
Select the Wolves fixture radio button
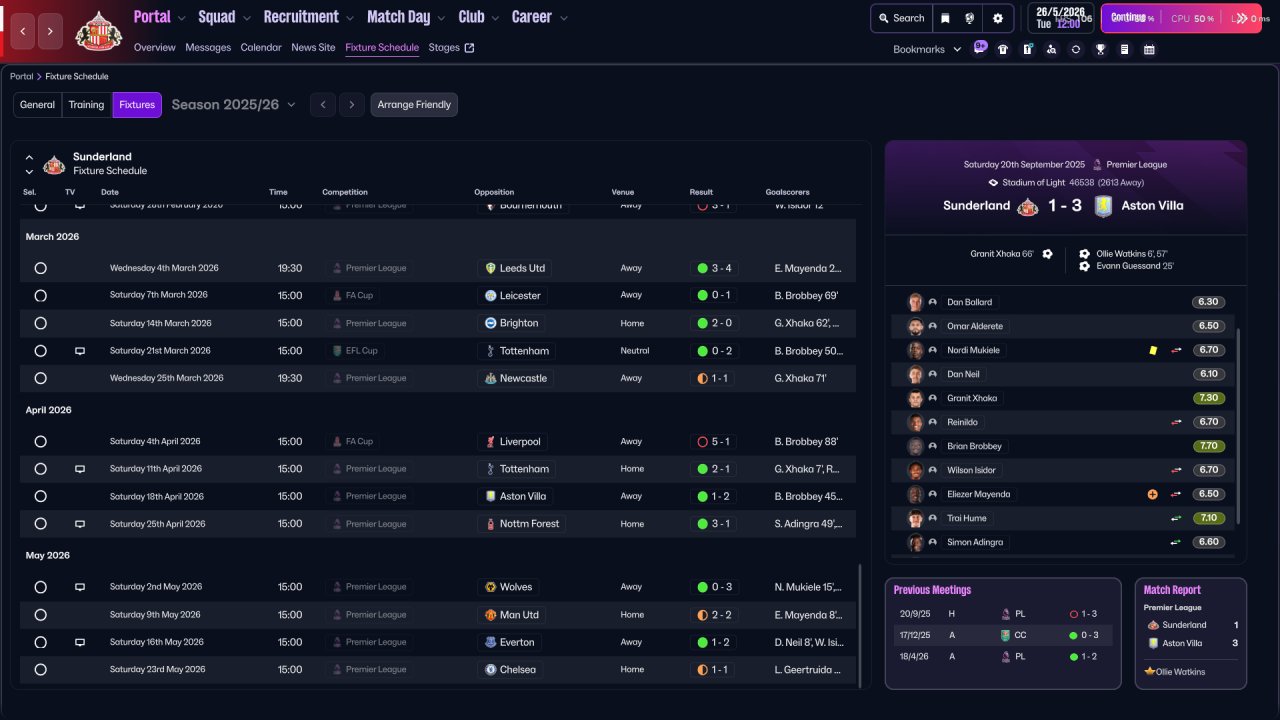[x=40, y=587]
